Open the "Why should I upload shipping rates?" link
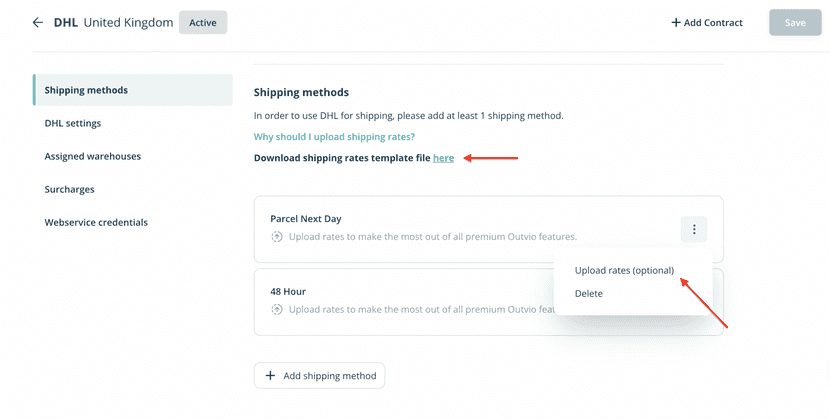 pyautogui.click(x=334, y=136)
